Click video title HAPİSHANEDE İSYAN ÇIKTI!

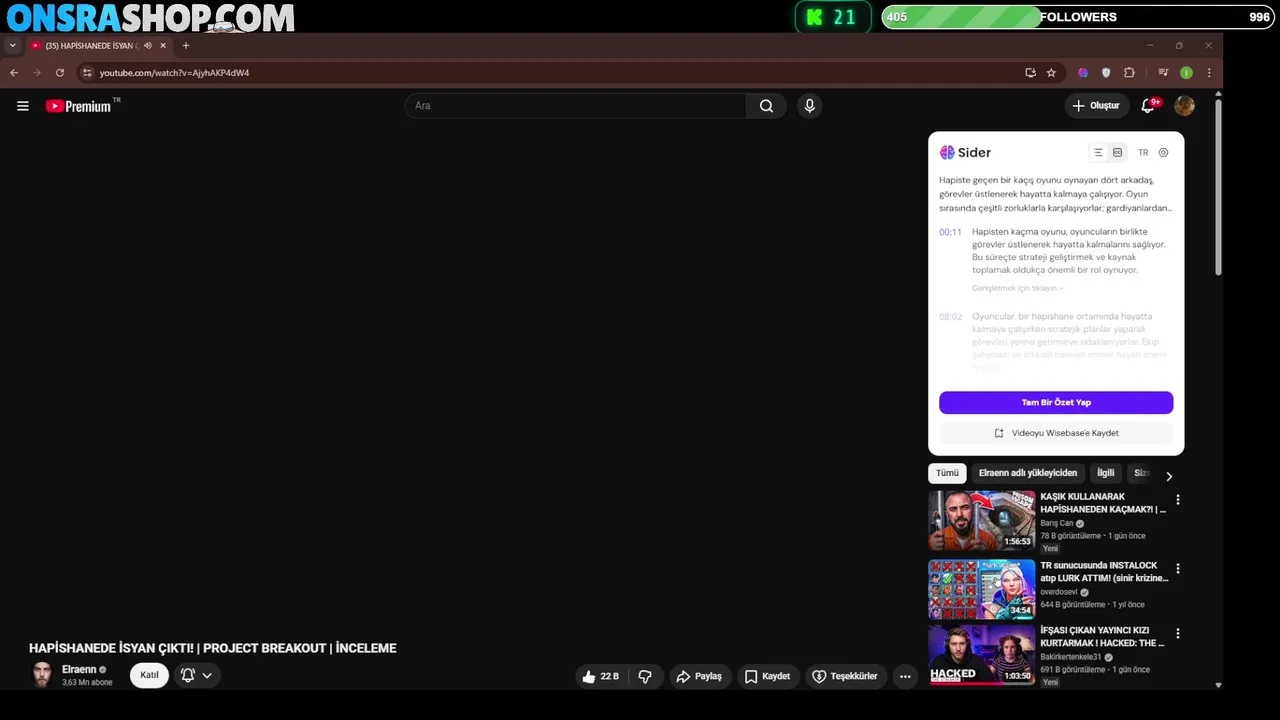pyautogui.click(x=213, y=648)
